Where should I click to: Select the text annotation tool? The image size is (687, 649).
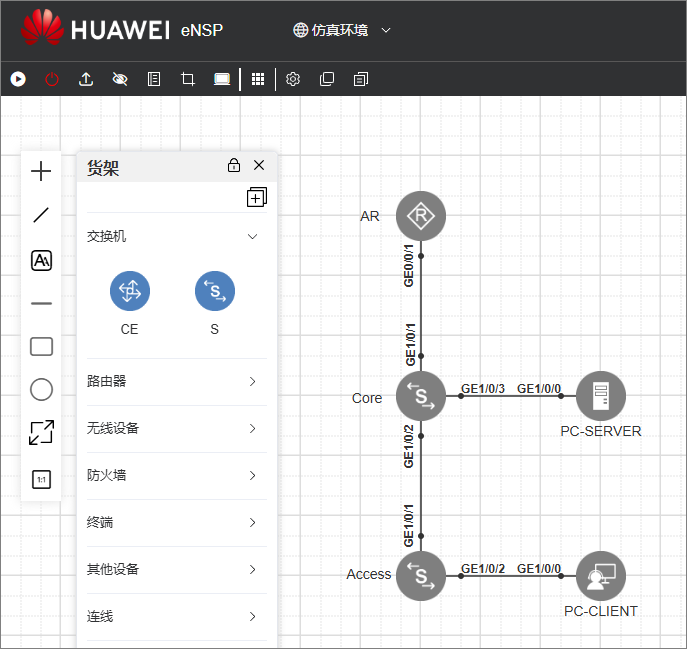pyautogui.click(x=41, y=260)
